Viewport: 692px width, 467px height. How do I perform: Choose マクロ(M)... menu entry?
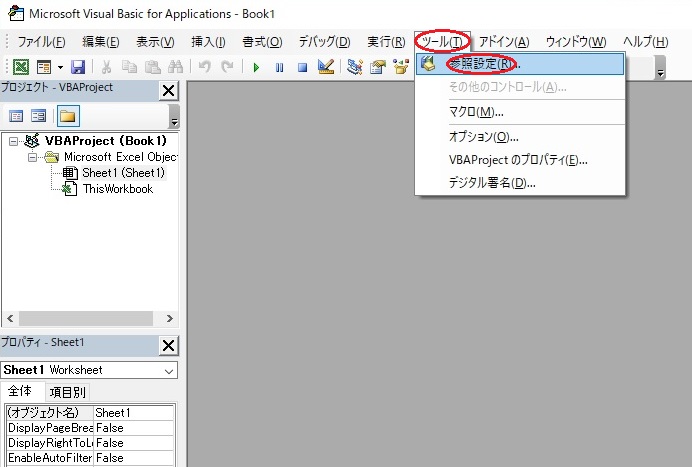pos(520,112)
